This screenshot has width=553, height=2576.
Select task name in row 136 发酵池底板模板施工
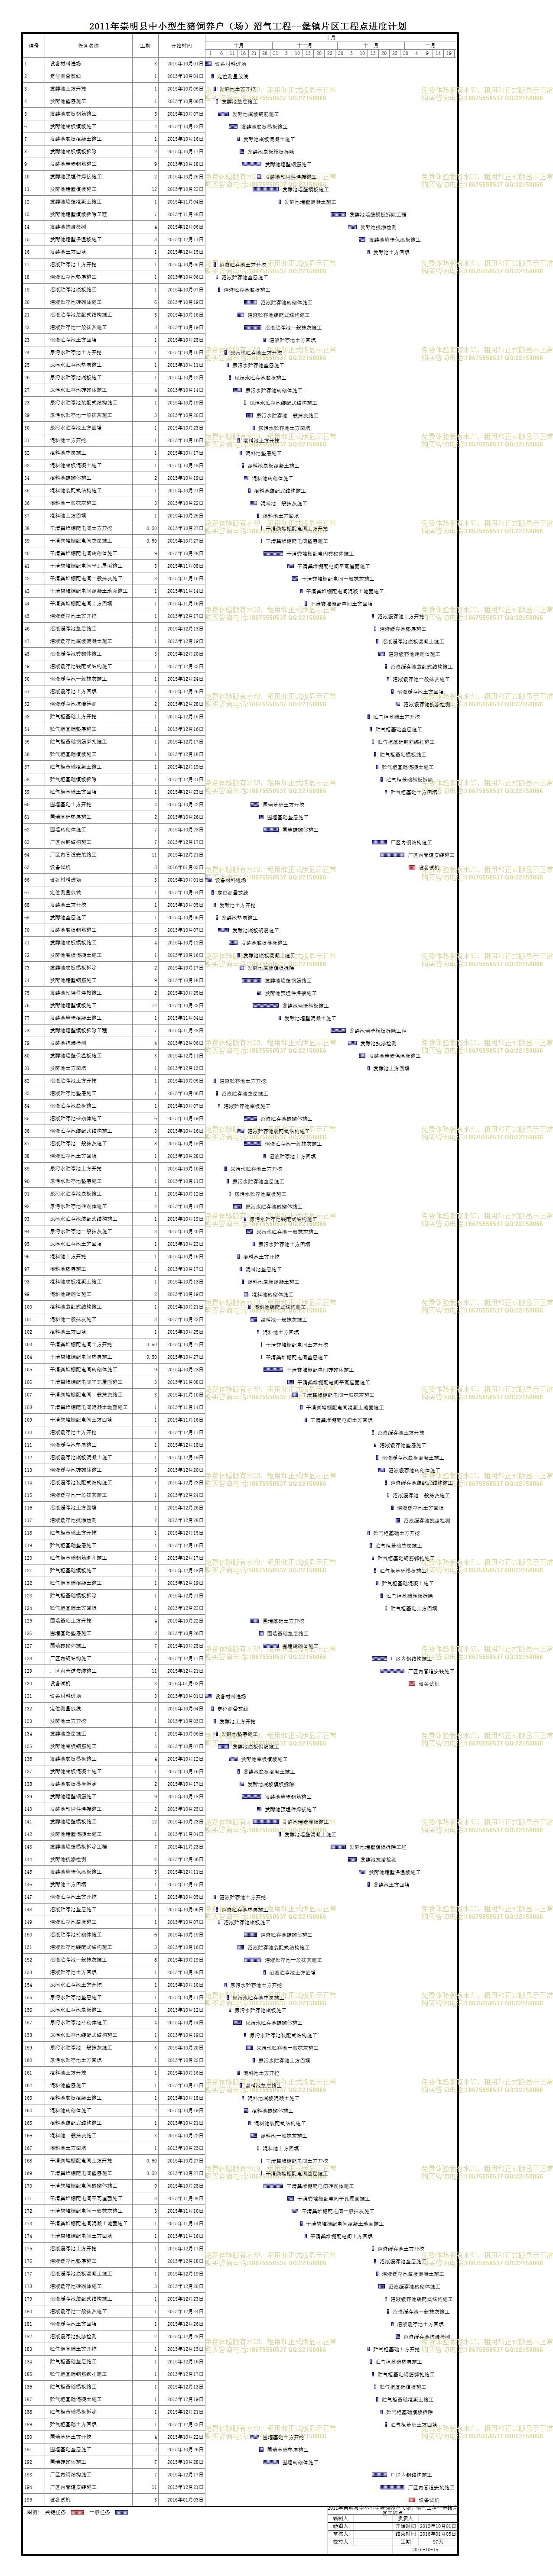(73, 1758)
